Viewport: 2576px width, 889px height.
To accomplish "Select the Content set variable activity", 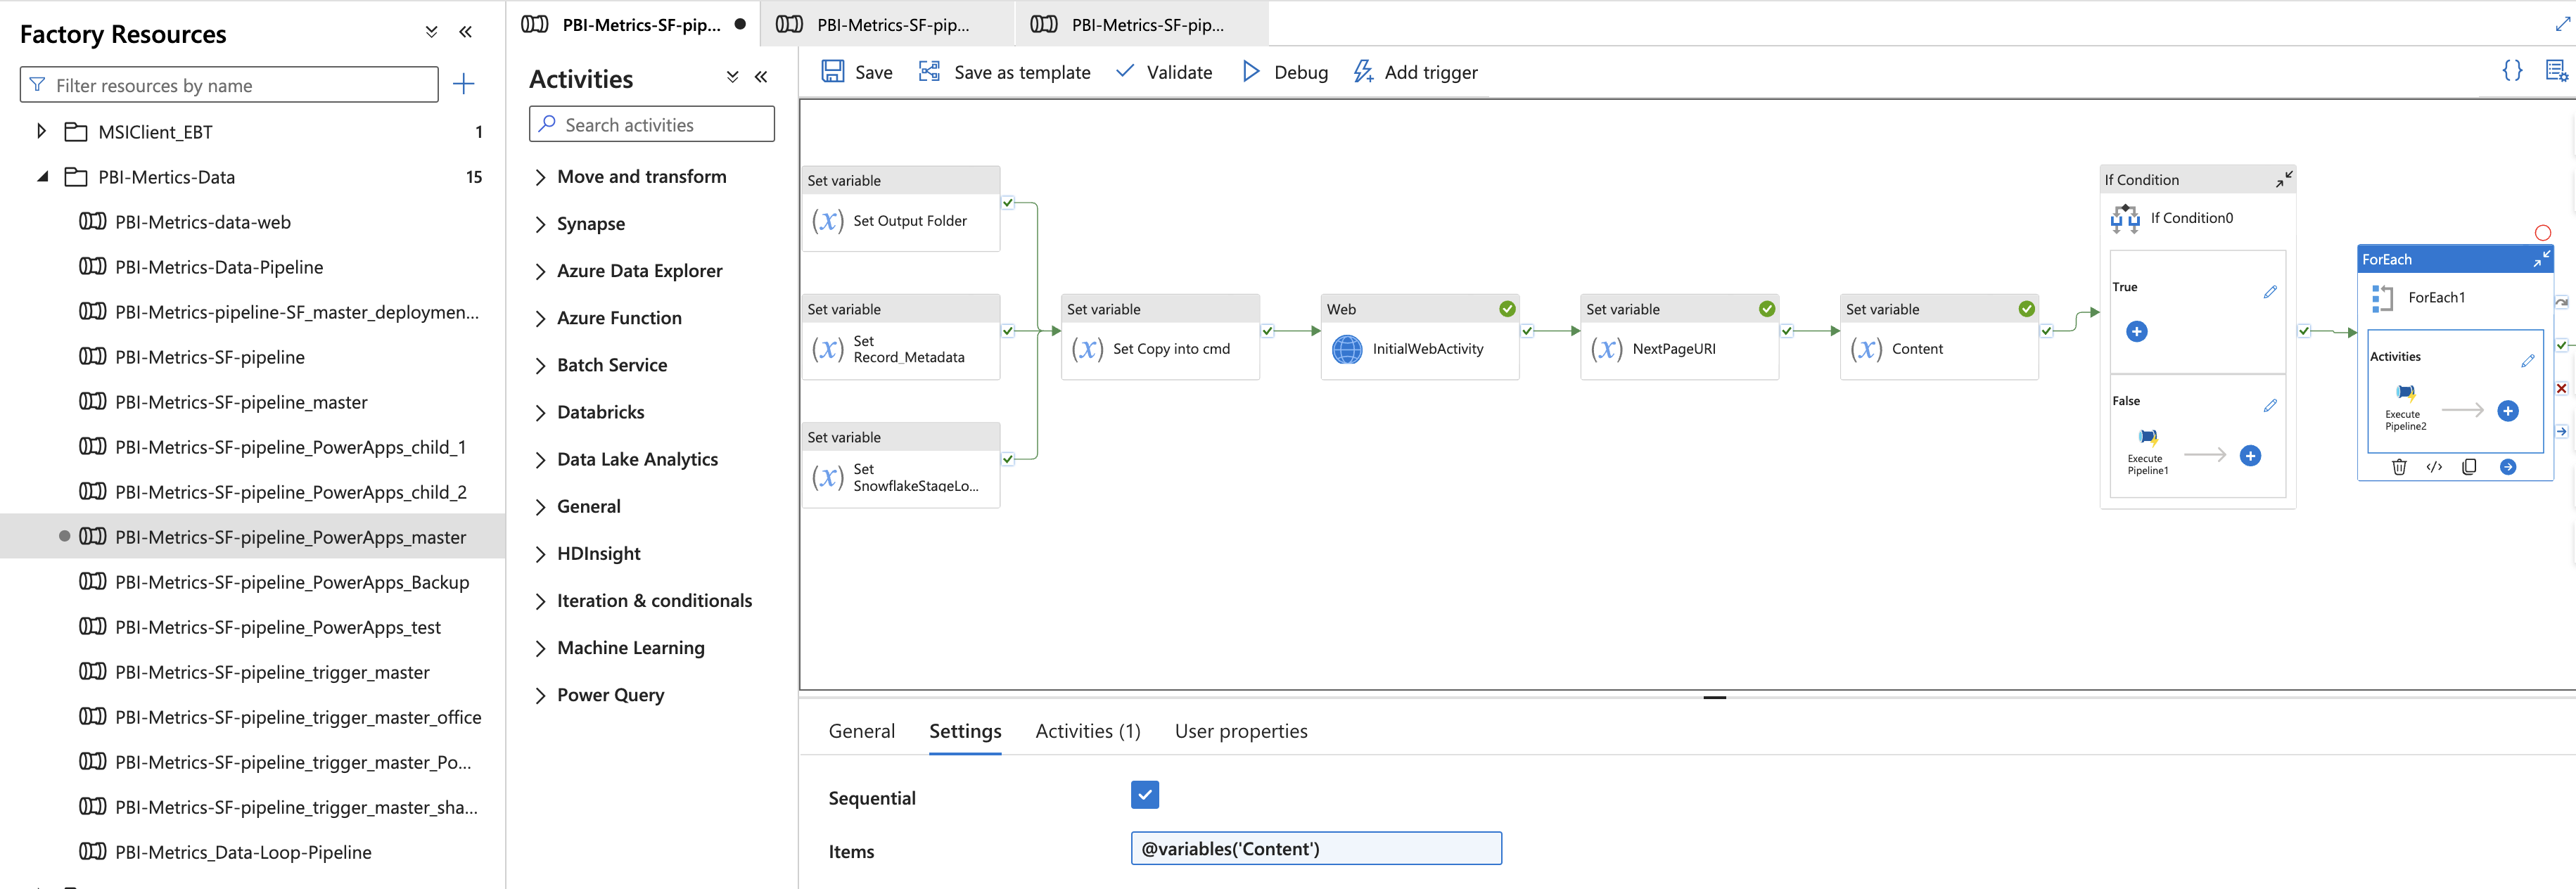I will [1939, 337].
